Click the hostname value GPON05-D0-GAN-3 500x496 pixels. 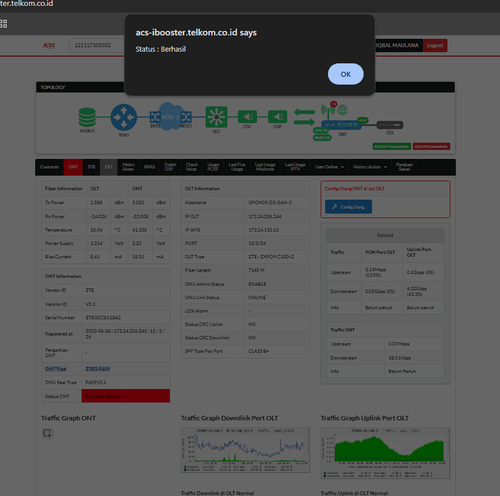[x=270, y=202]
